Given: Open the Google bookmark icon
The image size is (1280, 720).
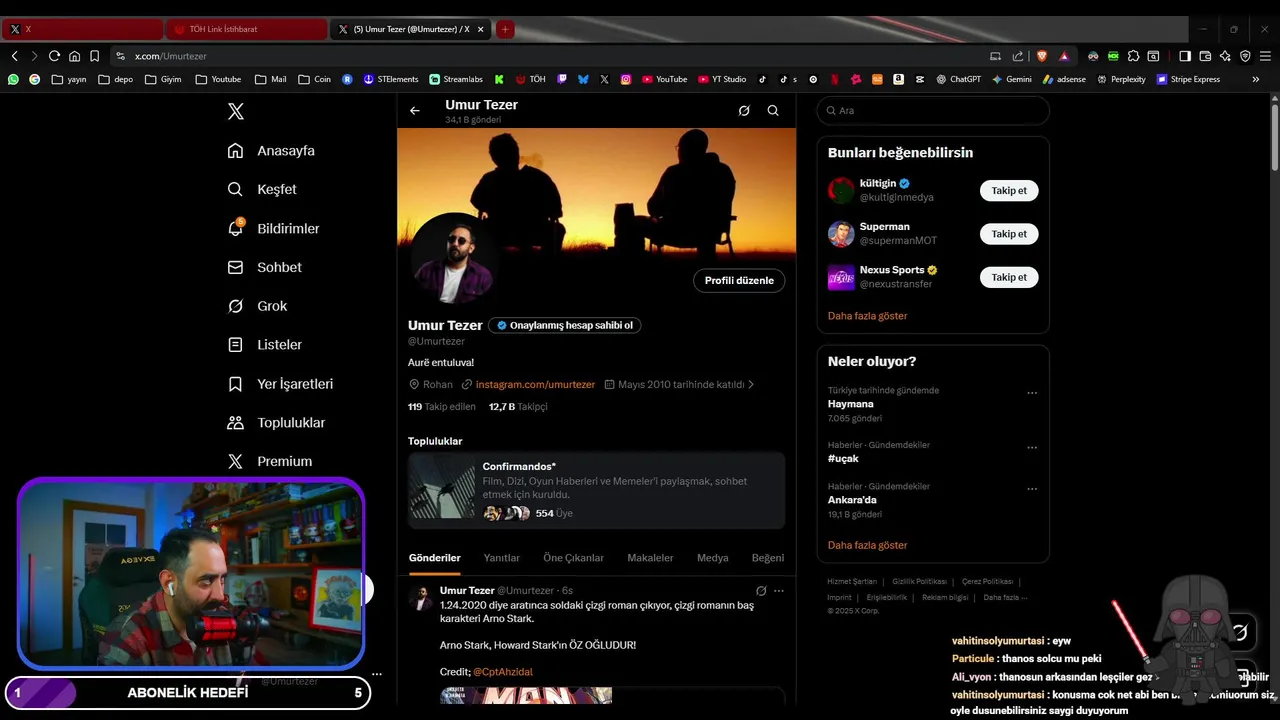Looking at the screenshot, I should (35, 79).
